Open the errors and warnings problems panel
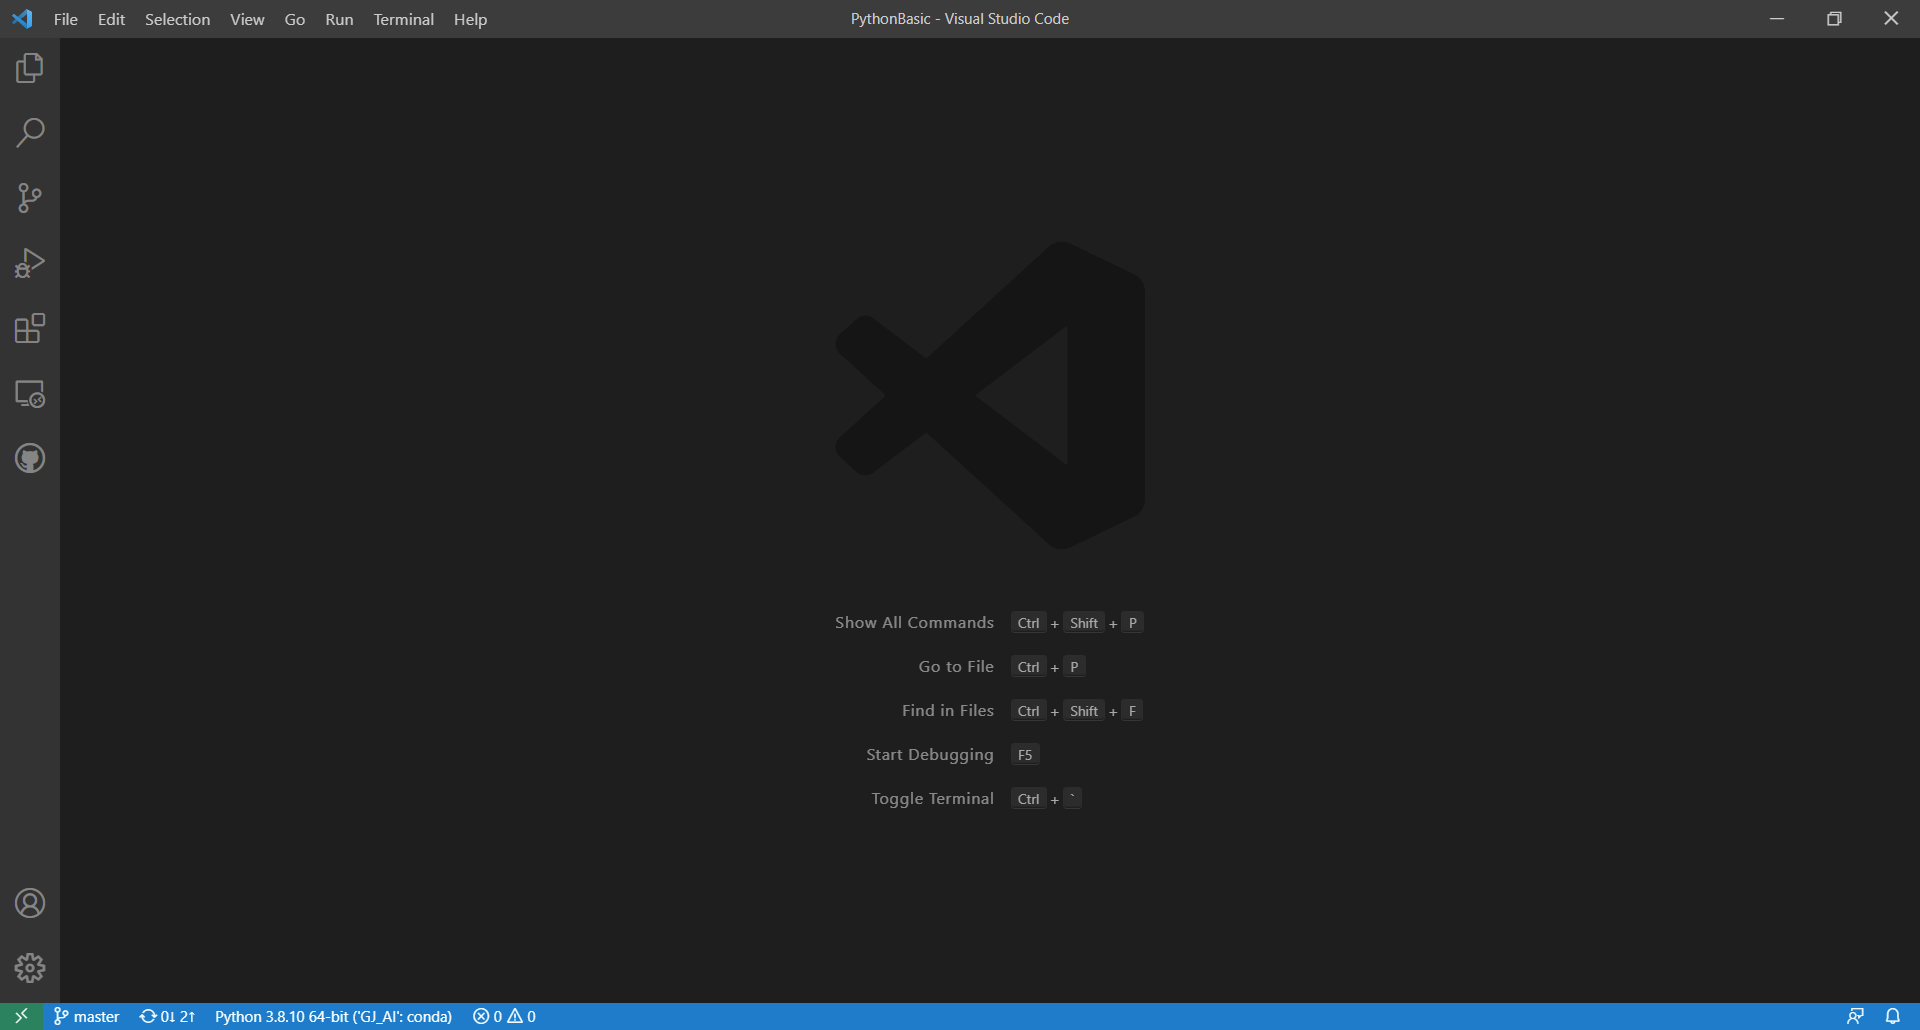This screenshot has height=1030, width=1920. (504, 1016)
